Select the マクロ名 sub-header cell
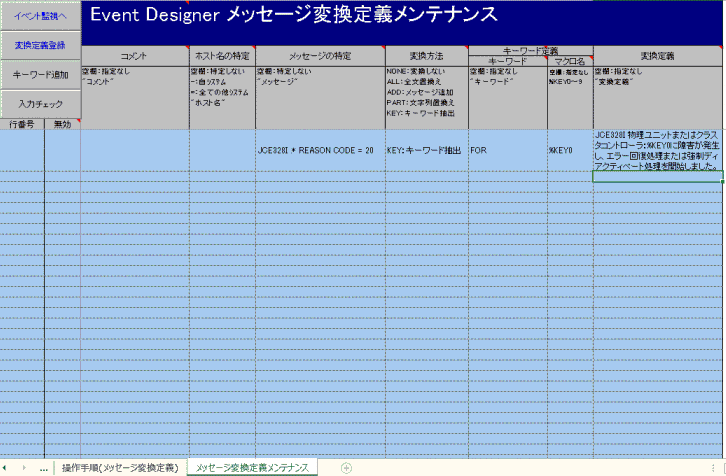Screen dimensions: 726x476 570,61
